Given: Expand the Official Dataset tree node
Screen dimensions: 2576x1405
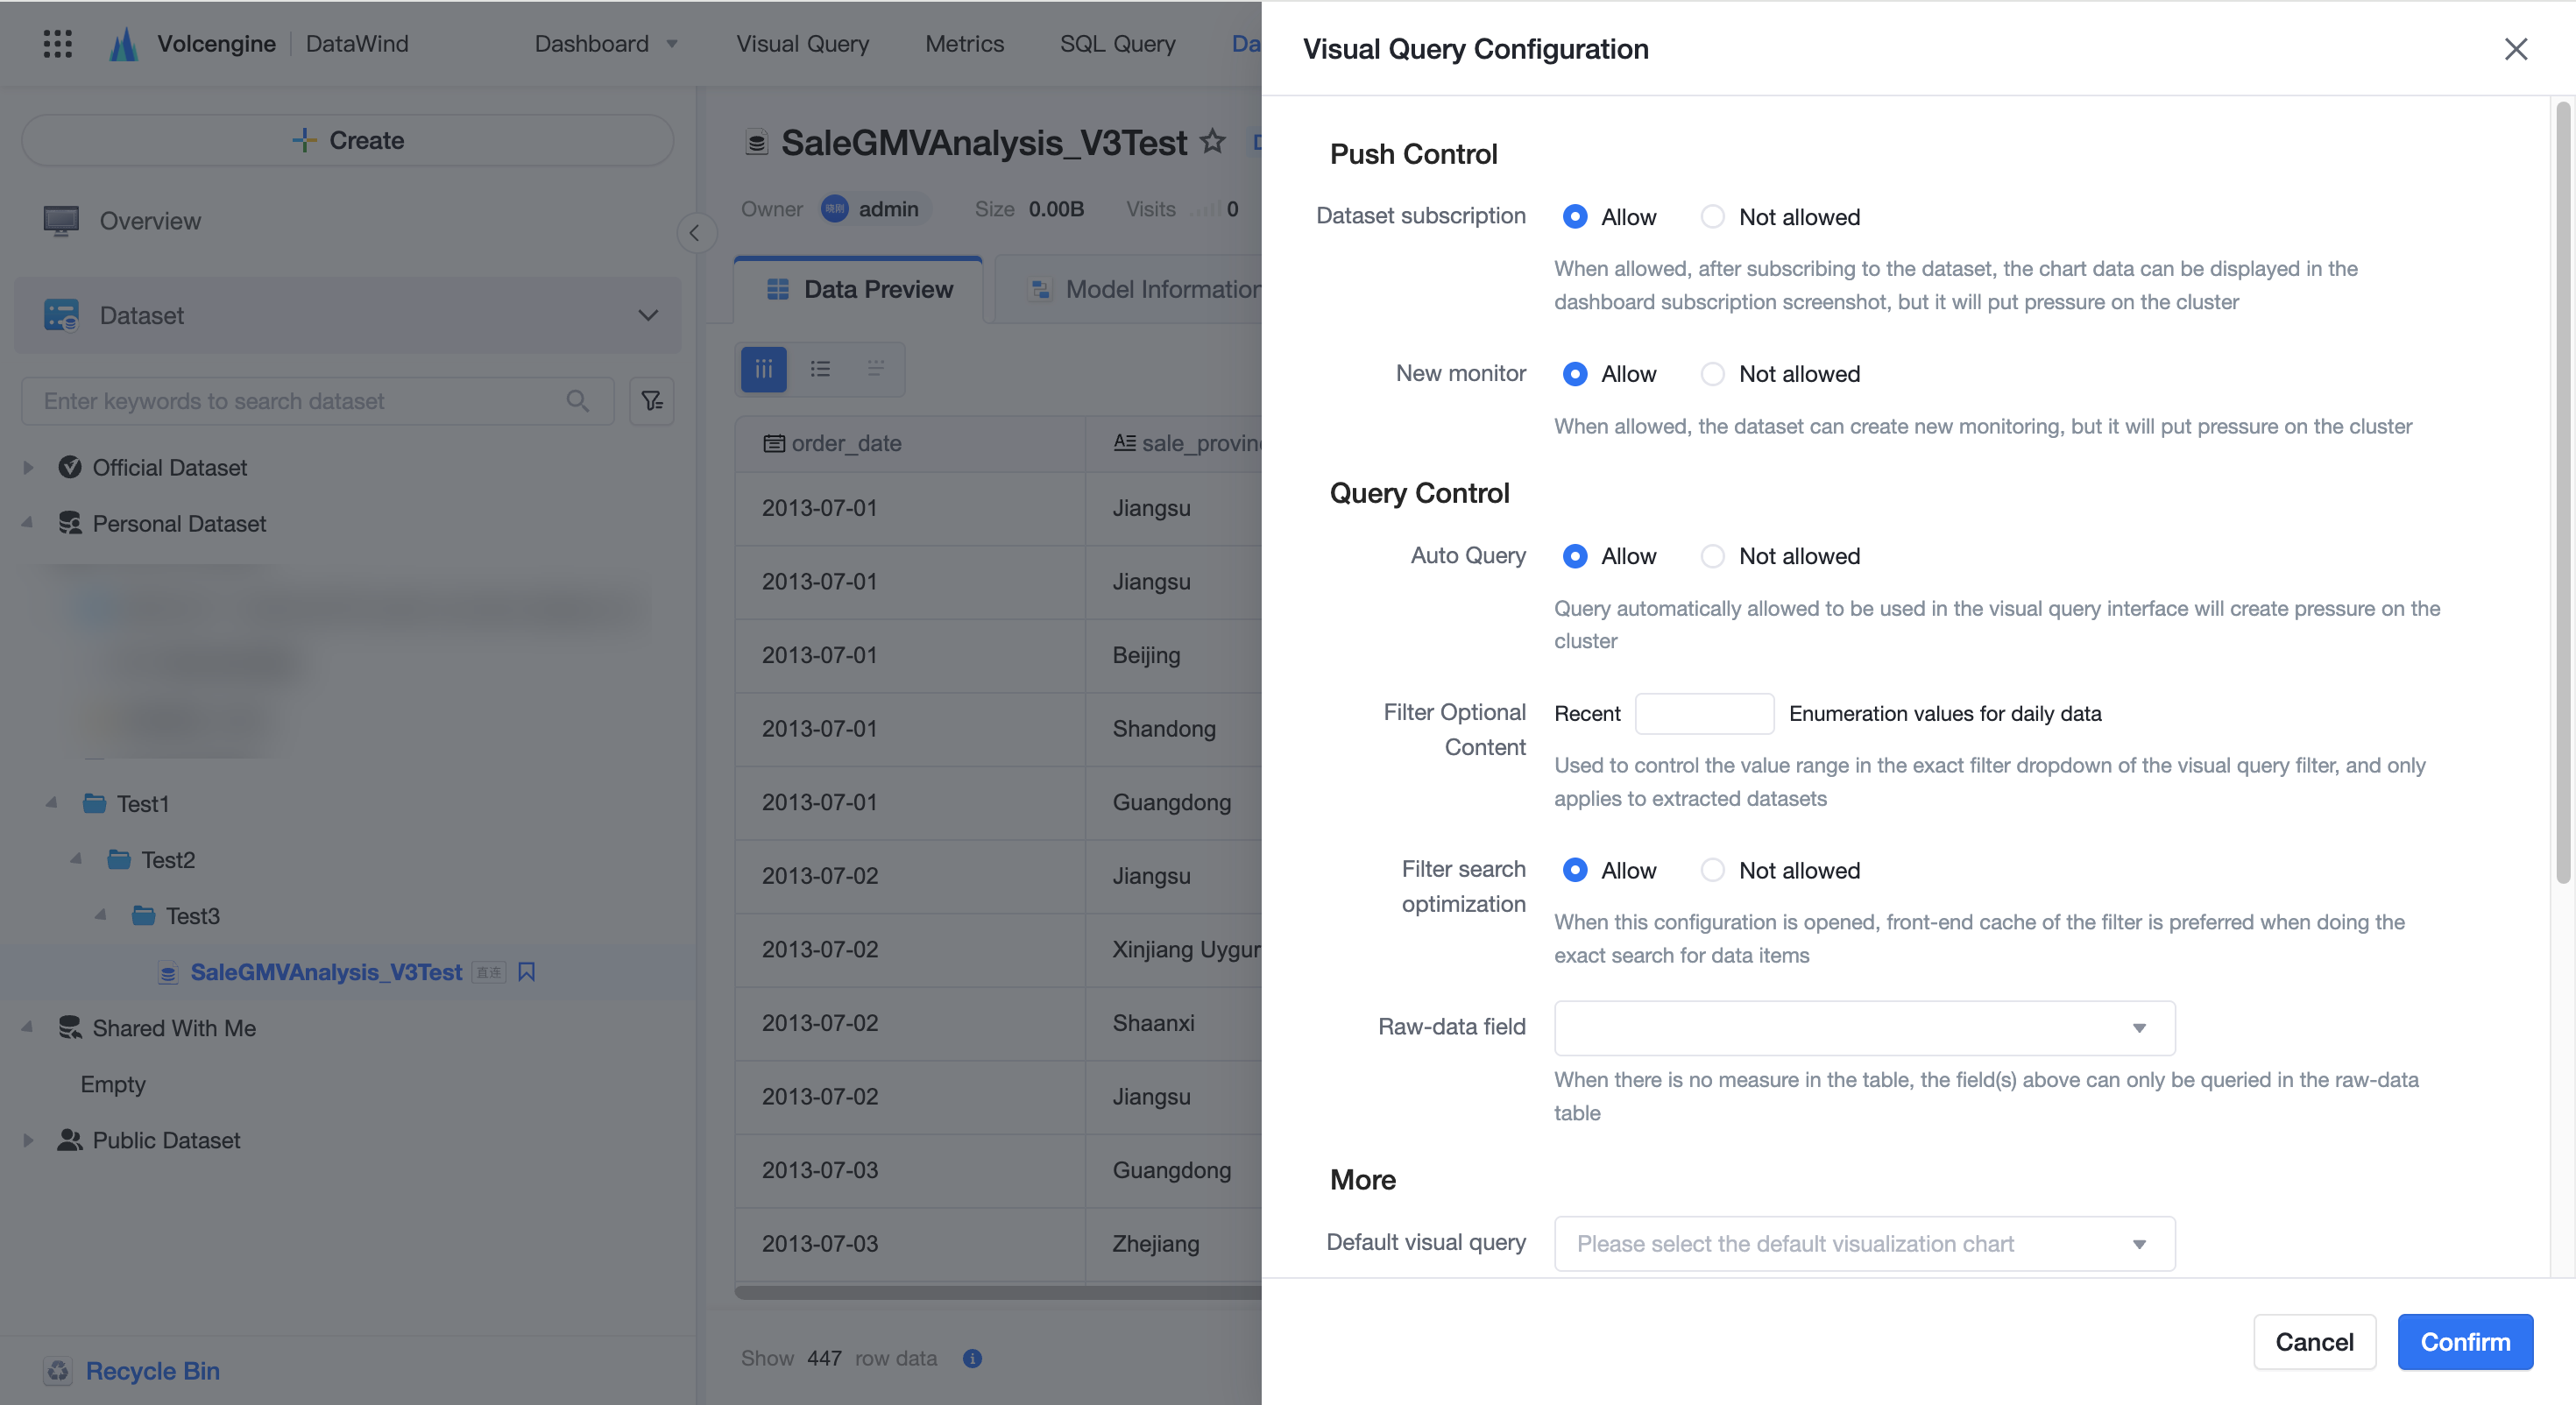Looking at the screenshot, I should pos(29,468).
